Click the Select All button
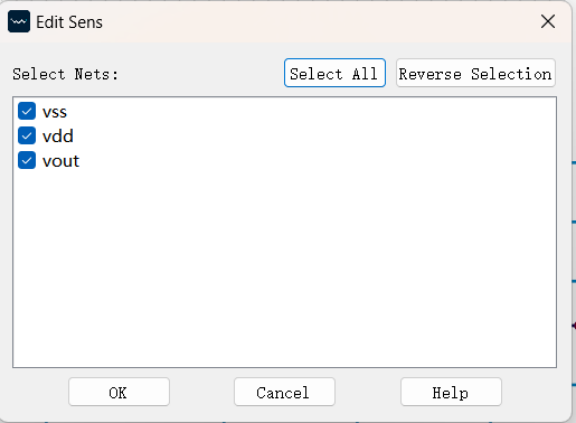Image resolution: width=576 pixels, height=423 pixels. (x=335, y=73)
